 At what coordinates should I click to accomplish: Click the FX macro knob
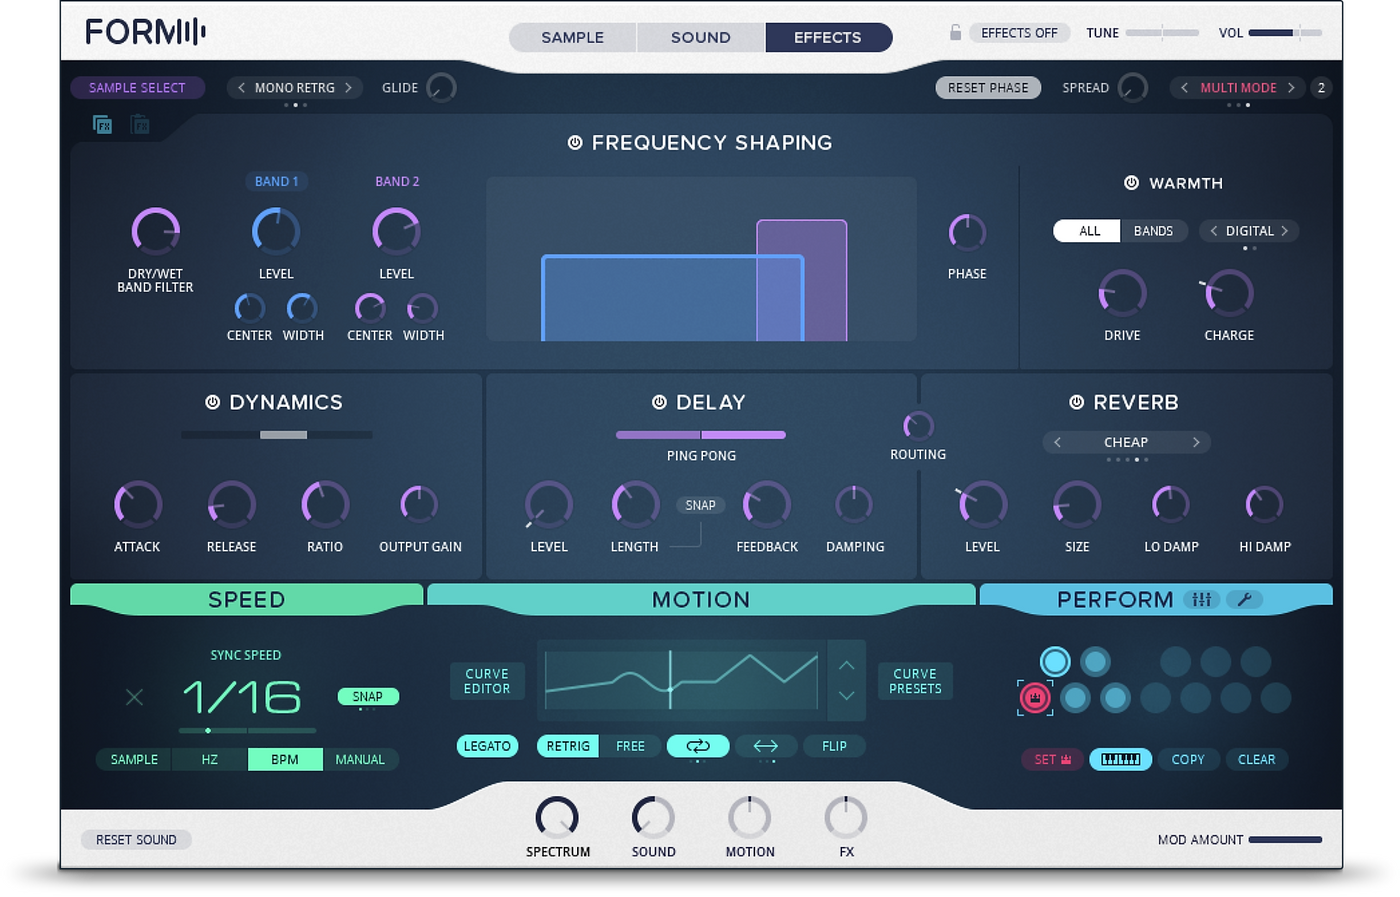[x=846, y=818]
